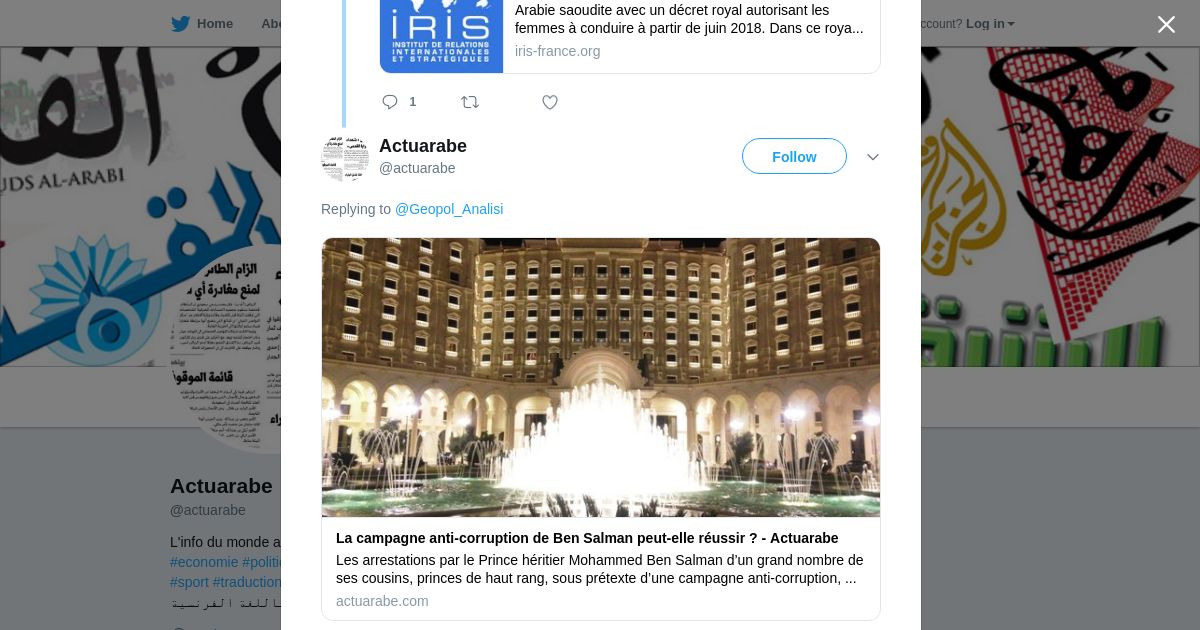
Task: Follow the Actuarabe account
Action: 794,157
